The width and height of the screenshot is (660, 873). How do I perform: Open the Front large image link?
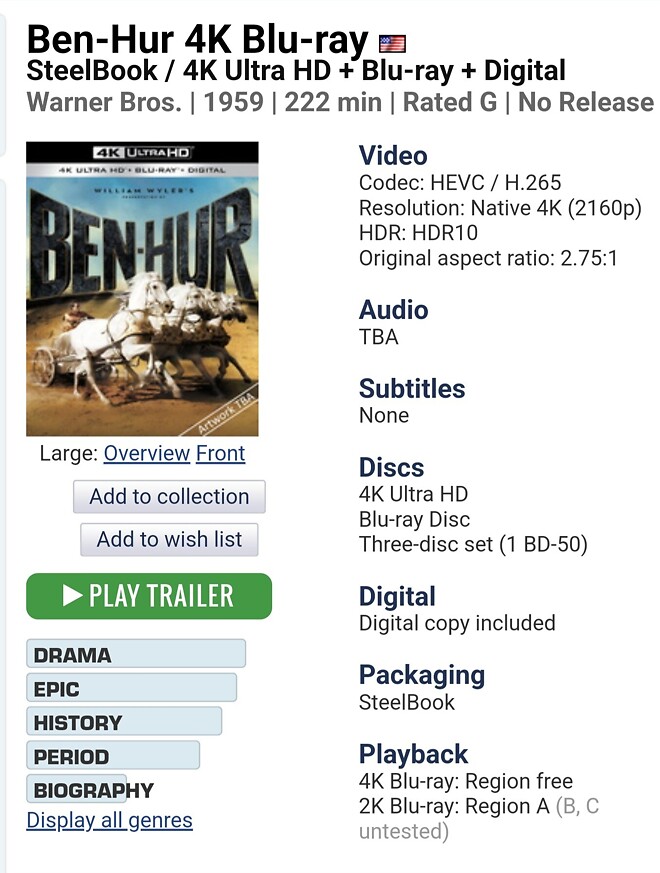click(x=221, y=453)
